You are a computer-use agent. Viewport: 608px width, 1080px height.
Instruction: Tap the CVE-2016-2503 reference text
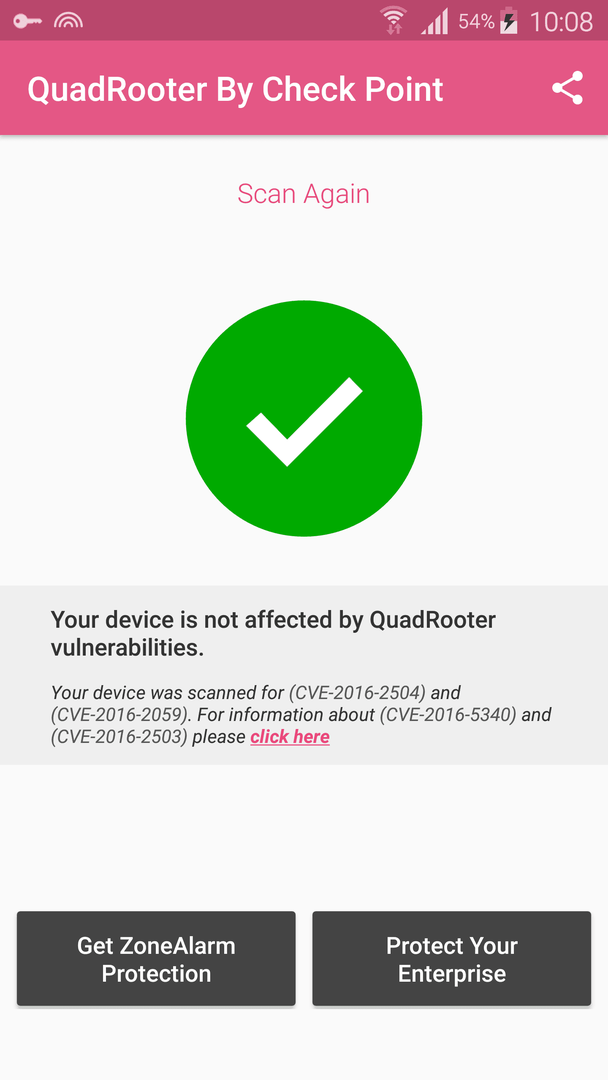pos(119,737)
